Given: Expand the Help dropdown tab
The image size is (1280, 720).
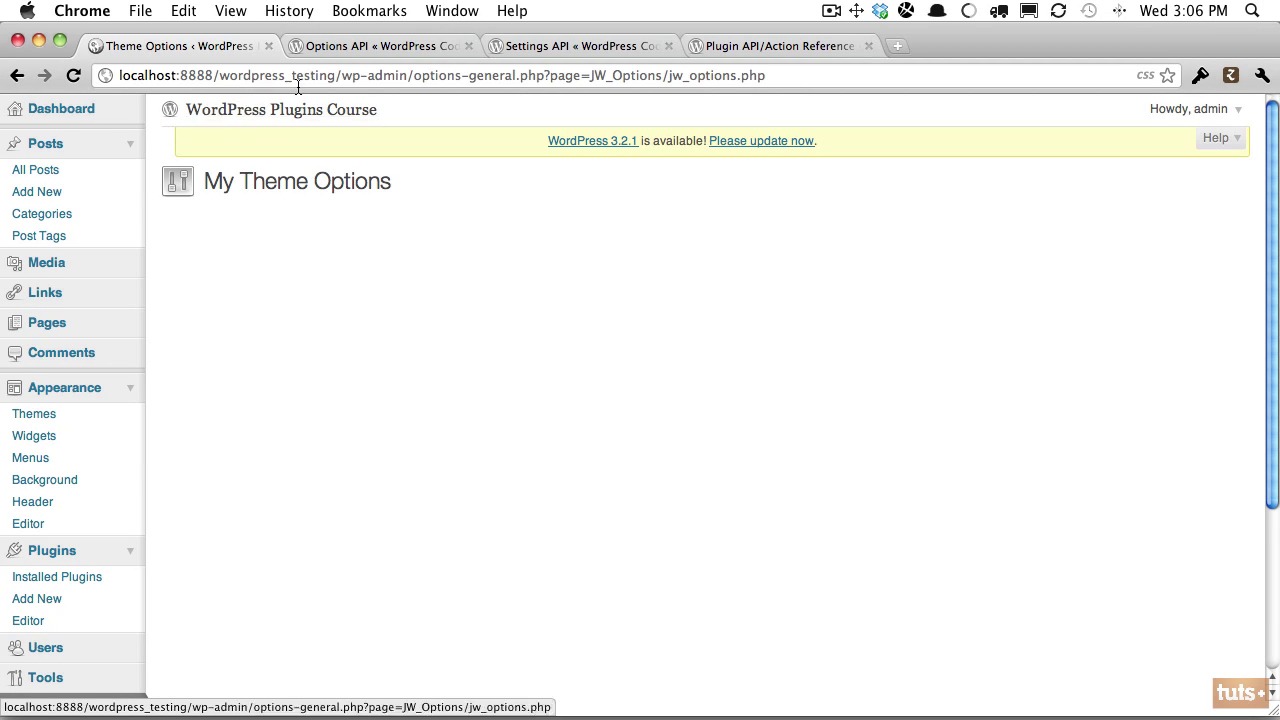Looking at the screenshot, I should click(1221, 138).
